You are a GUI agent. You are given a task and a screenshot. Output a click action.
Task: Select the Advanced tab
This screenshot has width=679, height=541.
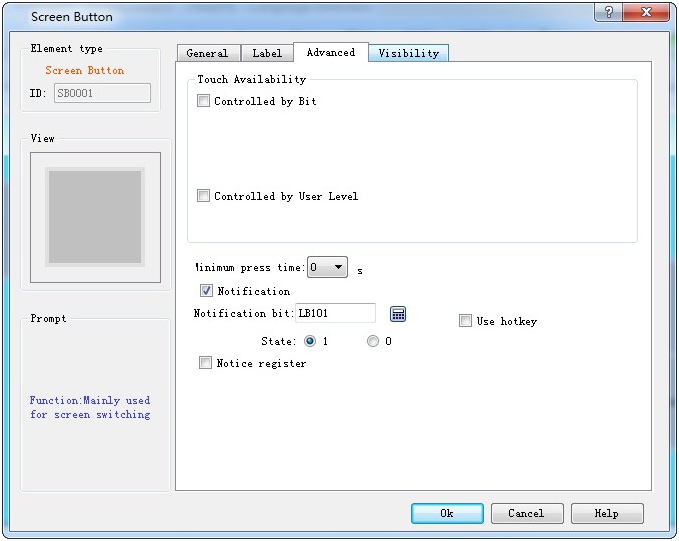point(331,52)
